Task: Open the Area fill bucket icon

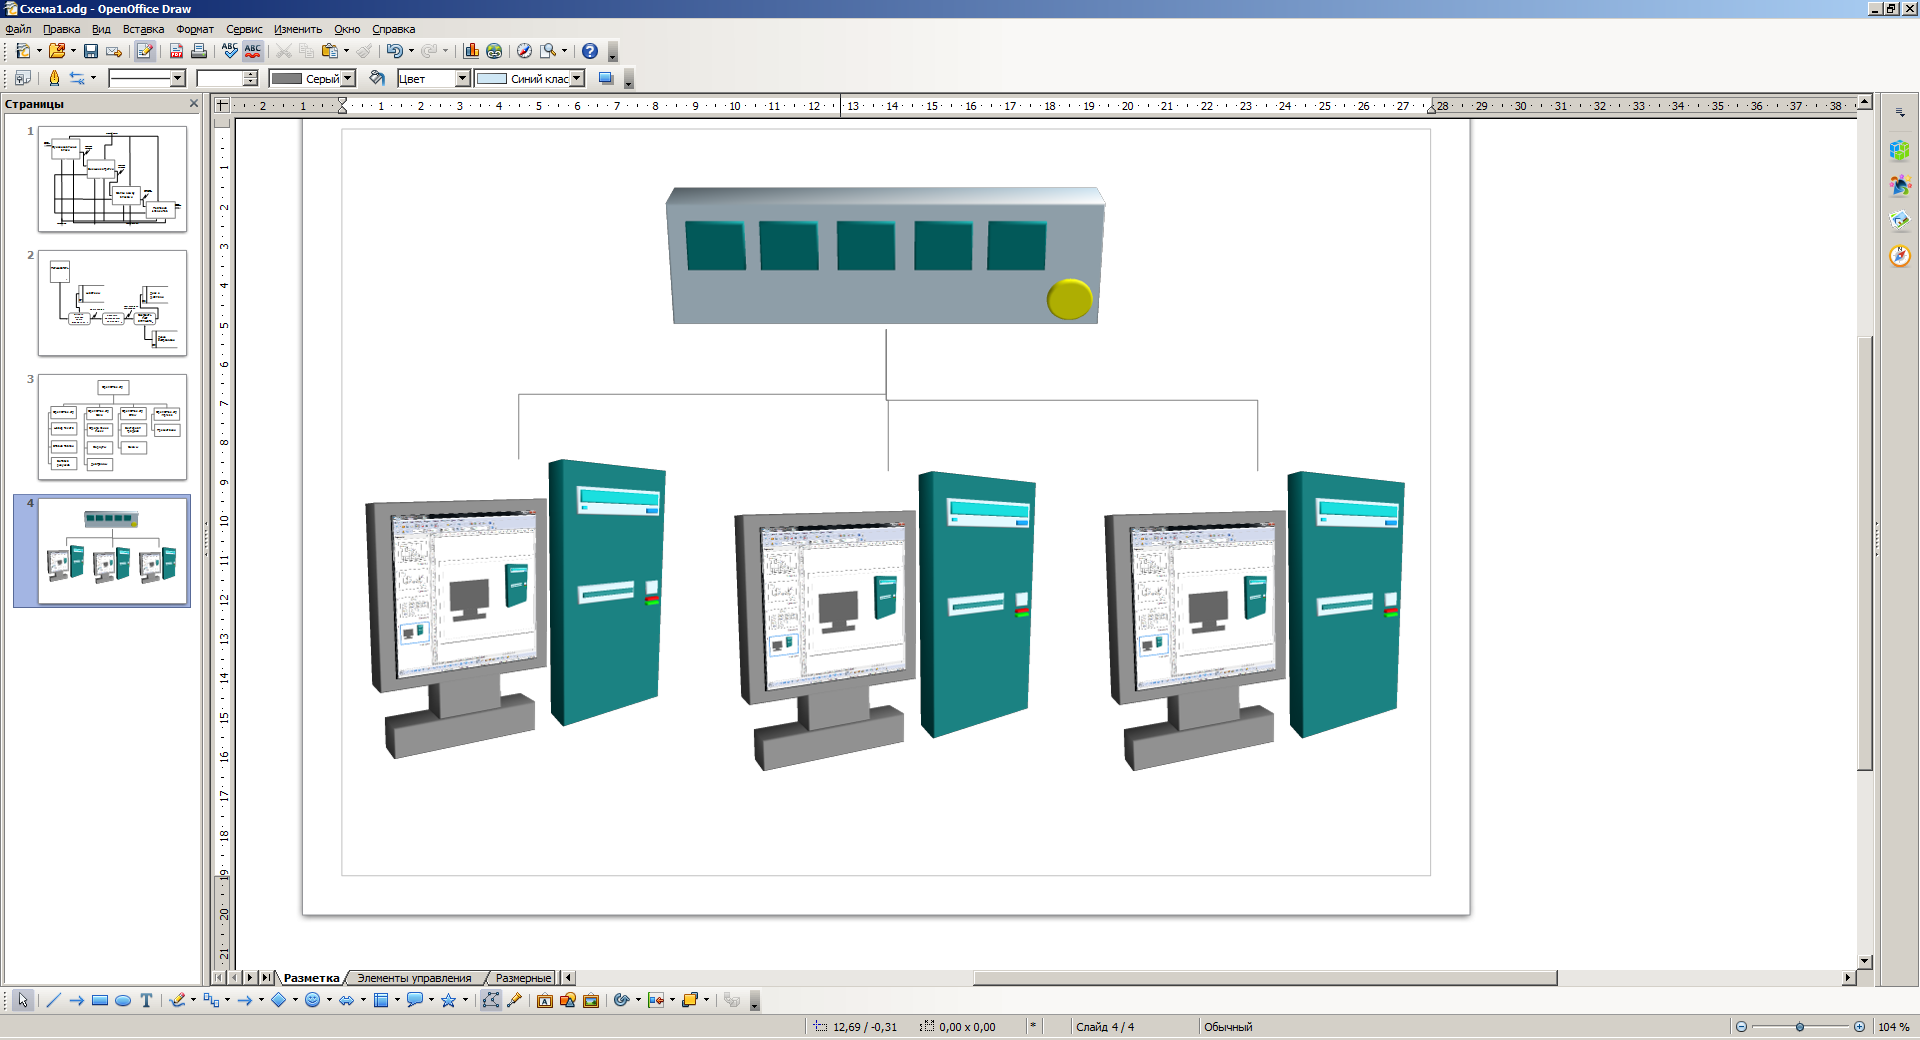Action: (x=377, y=78)
